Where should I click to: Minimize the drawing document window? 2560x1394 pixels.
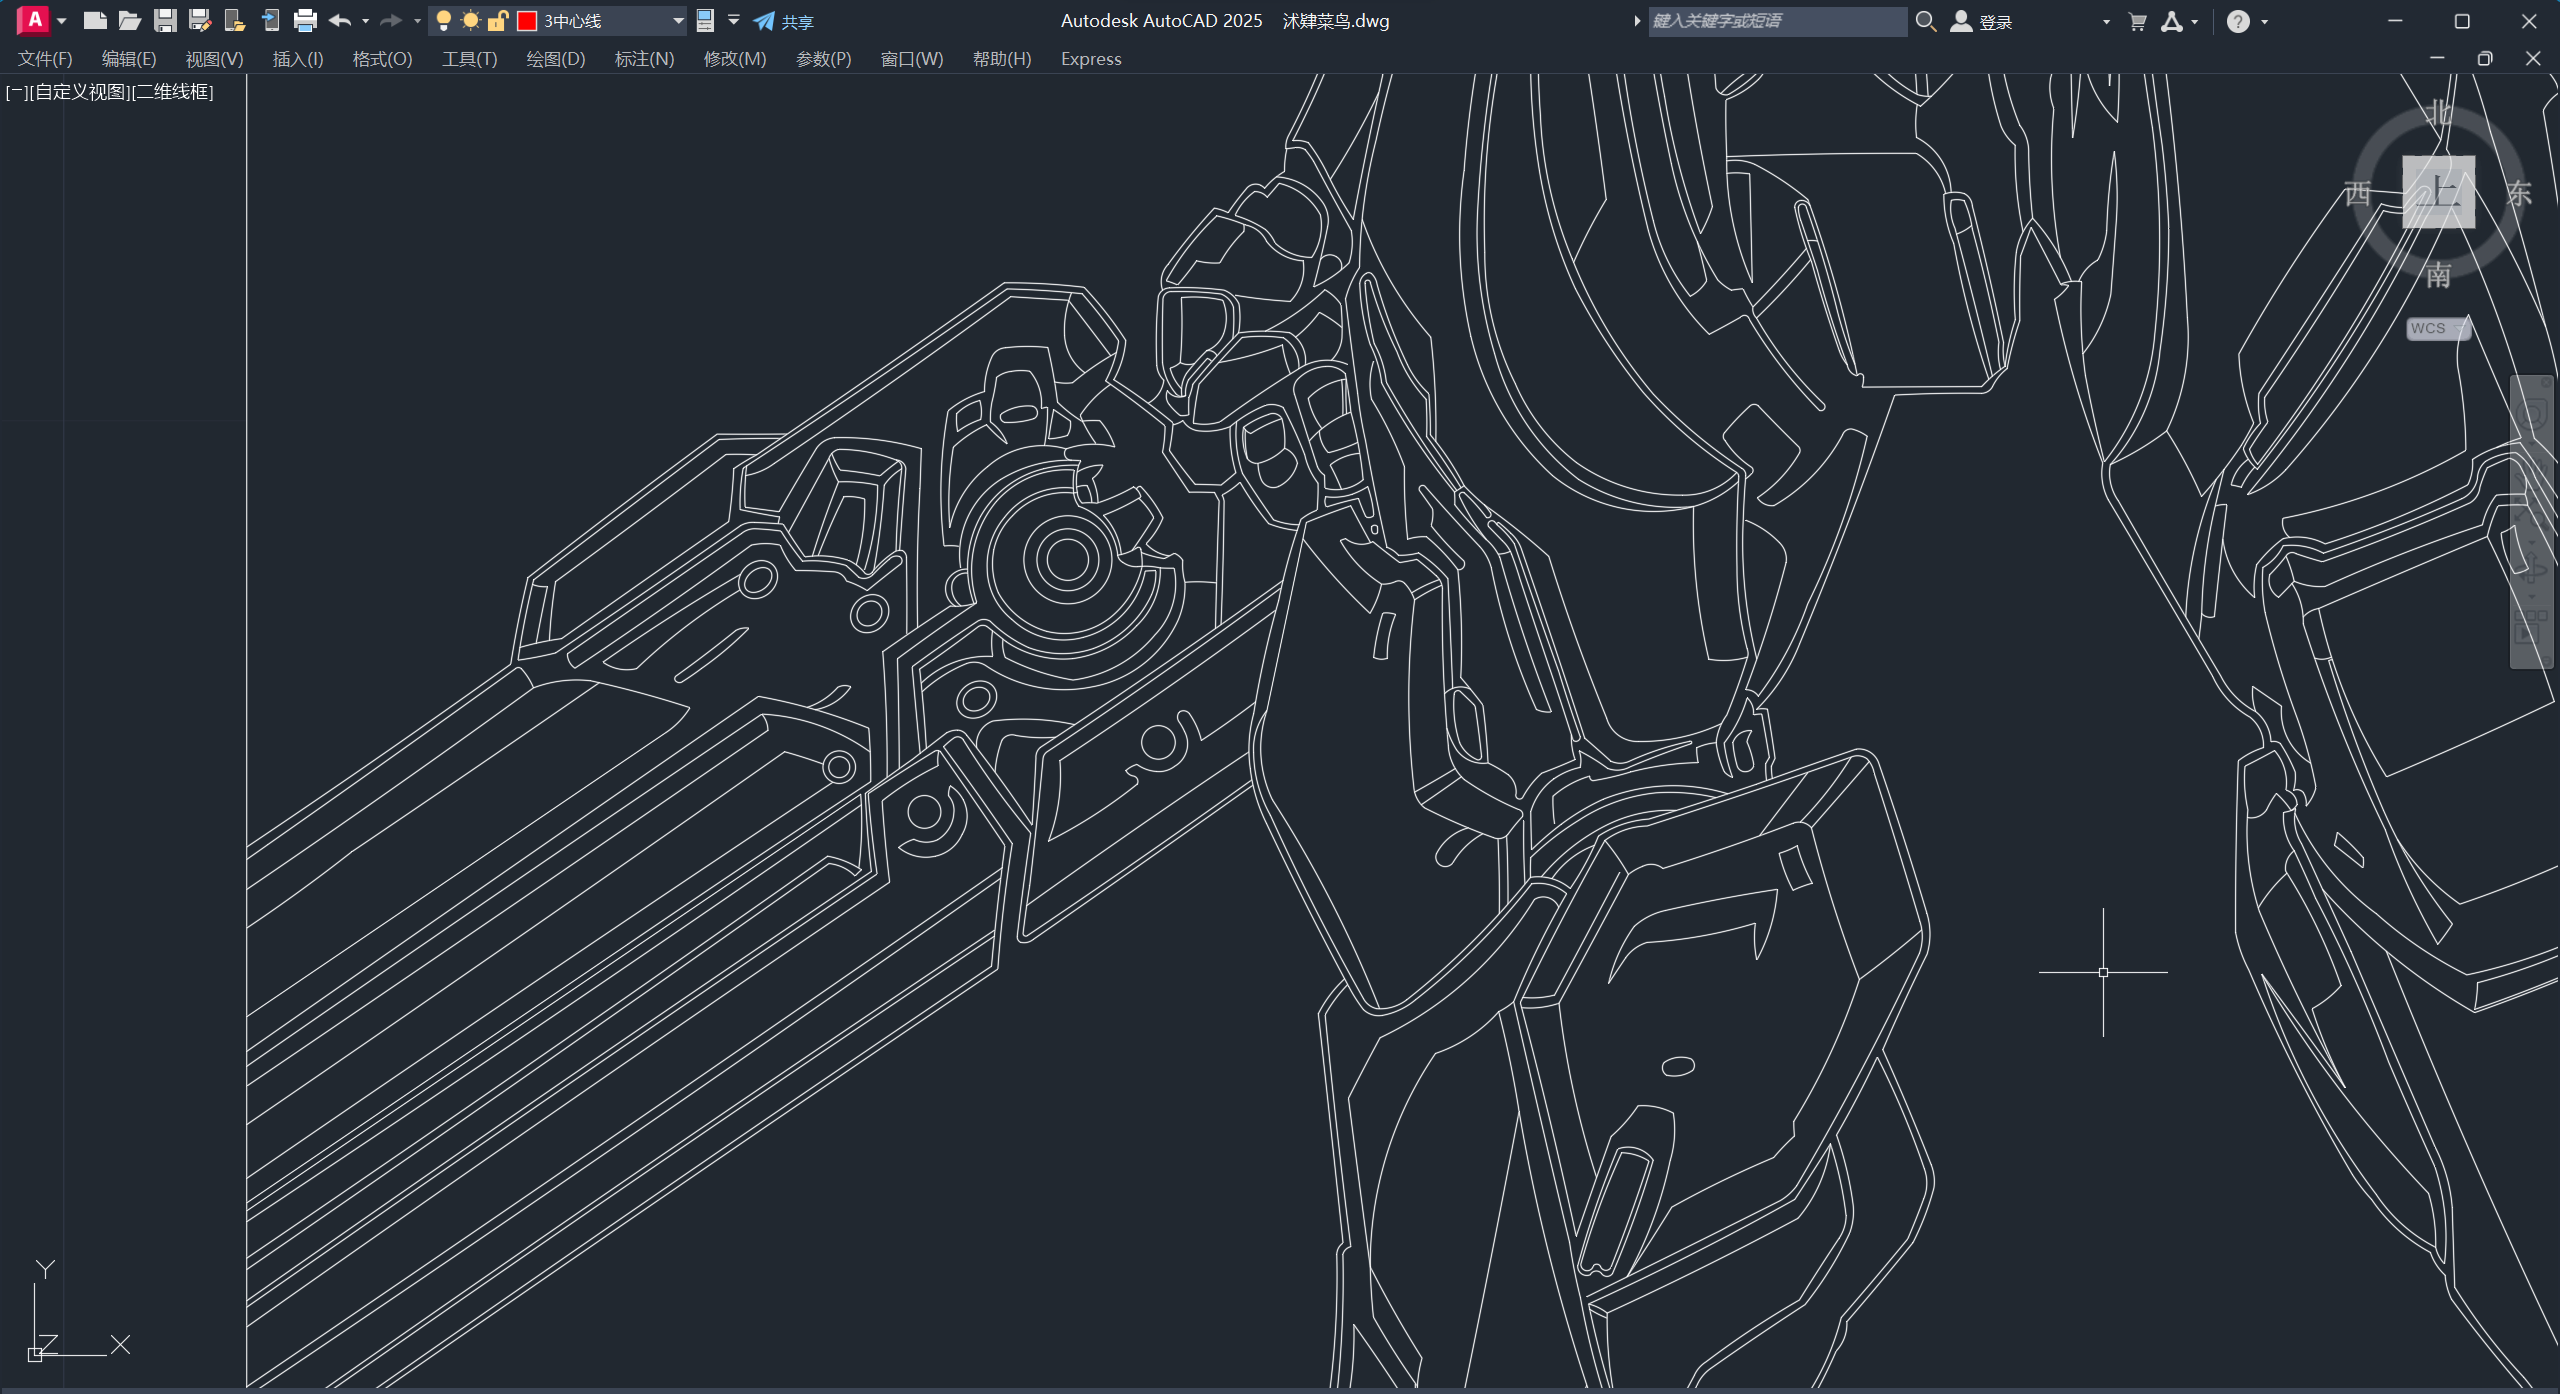pyautogui.click(x=2437, y=59)
